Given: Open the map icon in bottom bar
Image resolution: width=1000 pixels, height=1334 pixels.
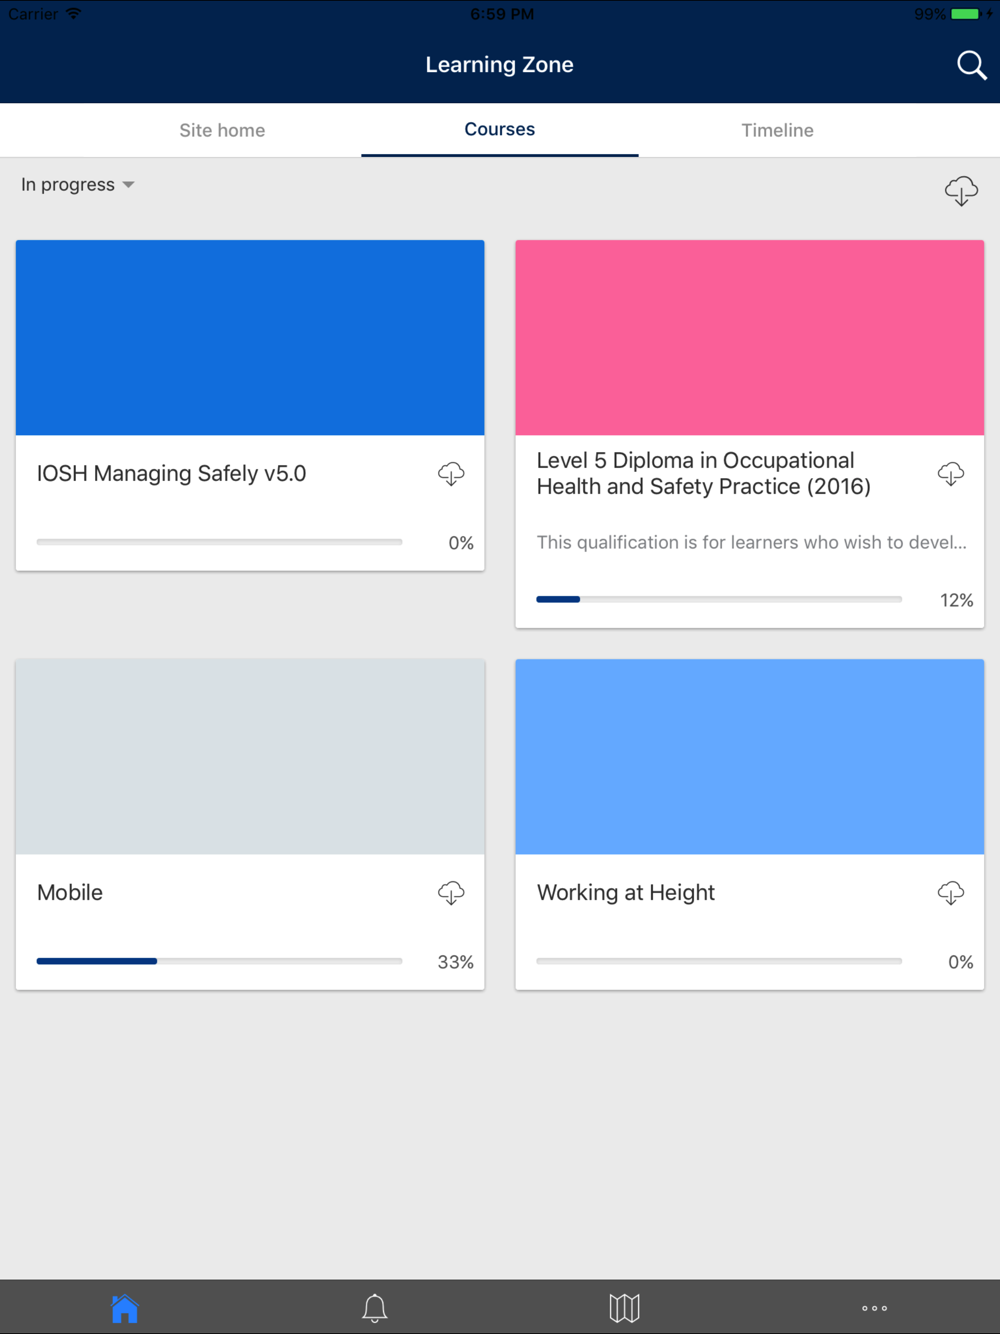Looking at the screenshot, I should coord(625,1308).
